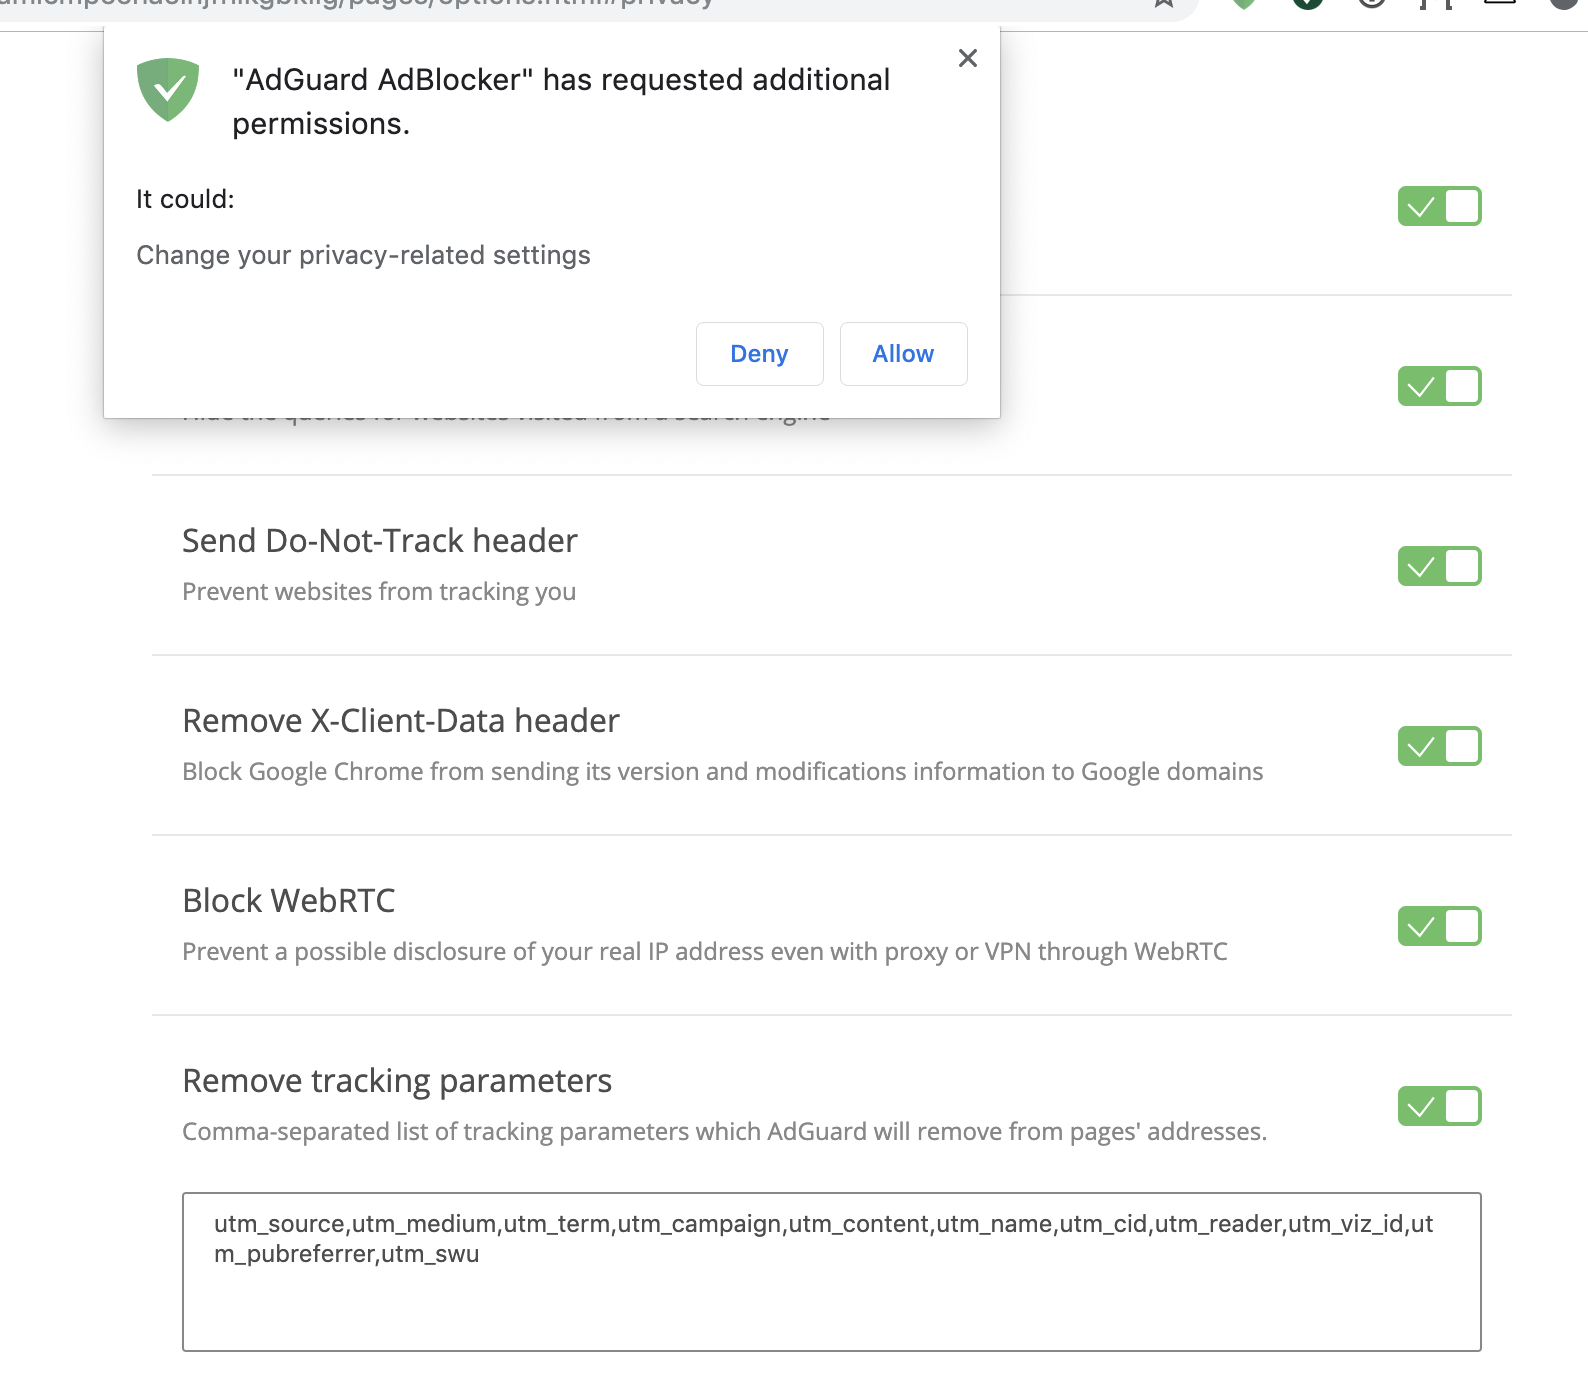Click the AdGuard shield extension icon
The width and height of the screenshot is (1588, 1384).
click(1244, 5)
